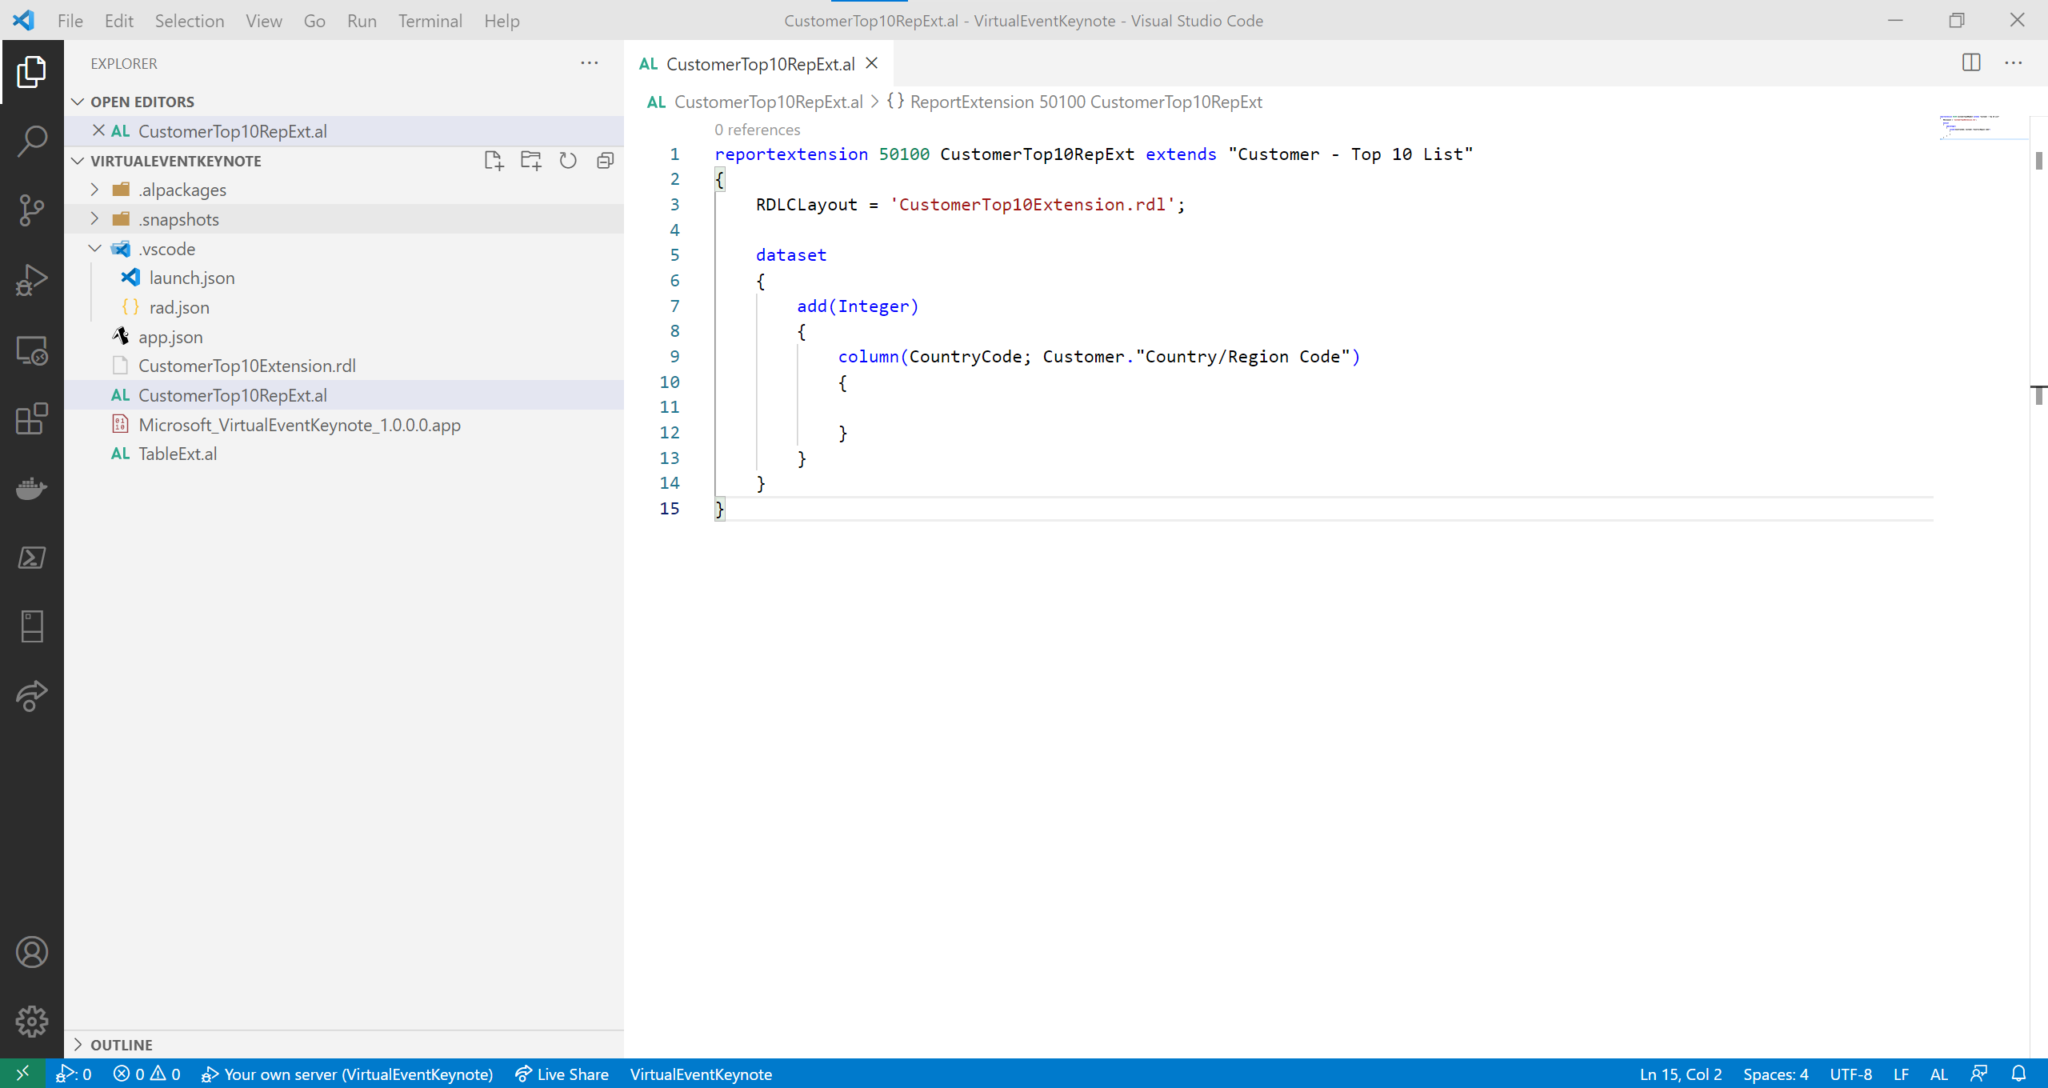Select the Docker extension icon in Activity Bar
2048x1088 pixels.
coord(33,488)
